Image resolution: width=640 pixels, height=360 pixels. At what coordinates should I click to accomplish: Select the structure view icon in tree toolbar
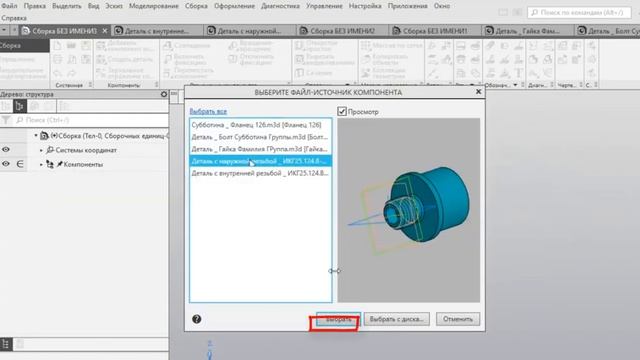[19, 107]
